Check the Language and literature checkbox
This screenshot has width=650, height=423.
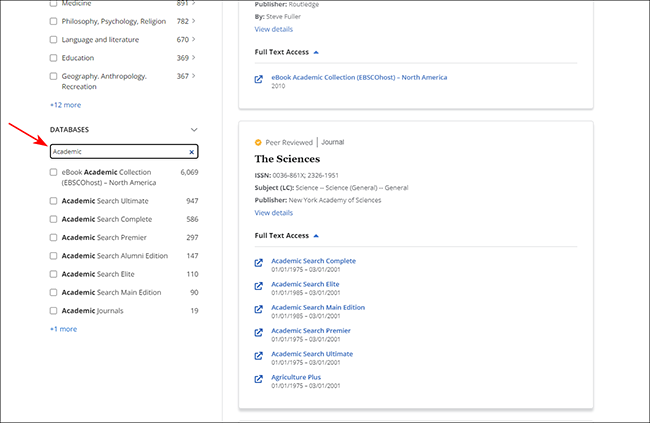coord(53,39)
